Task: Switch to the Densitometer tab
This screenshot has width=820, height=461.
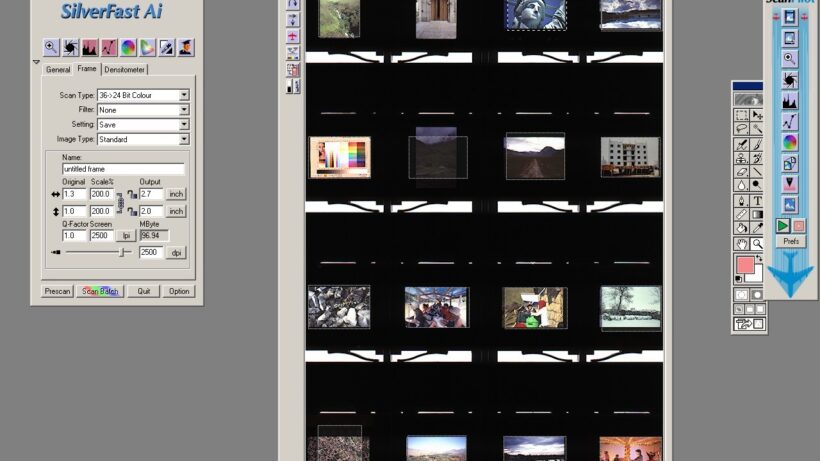Action: [x=124, y=70]
